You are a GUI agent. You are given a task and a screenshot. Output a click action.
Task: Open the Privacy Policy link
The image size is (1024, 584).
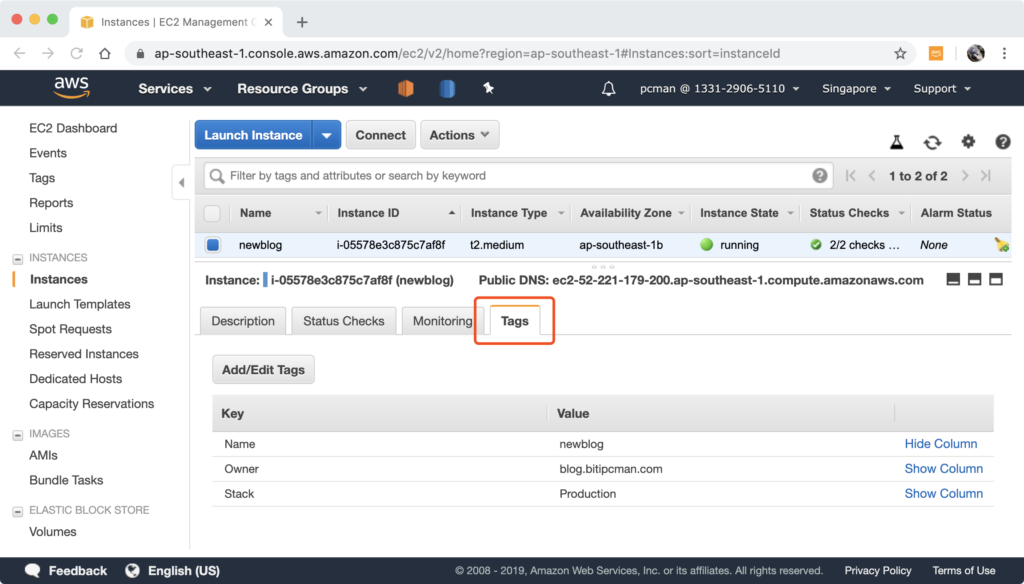[878, 570]
